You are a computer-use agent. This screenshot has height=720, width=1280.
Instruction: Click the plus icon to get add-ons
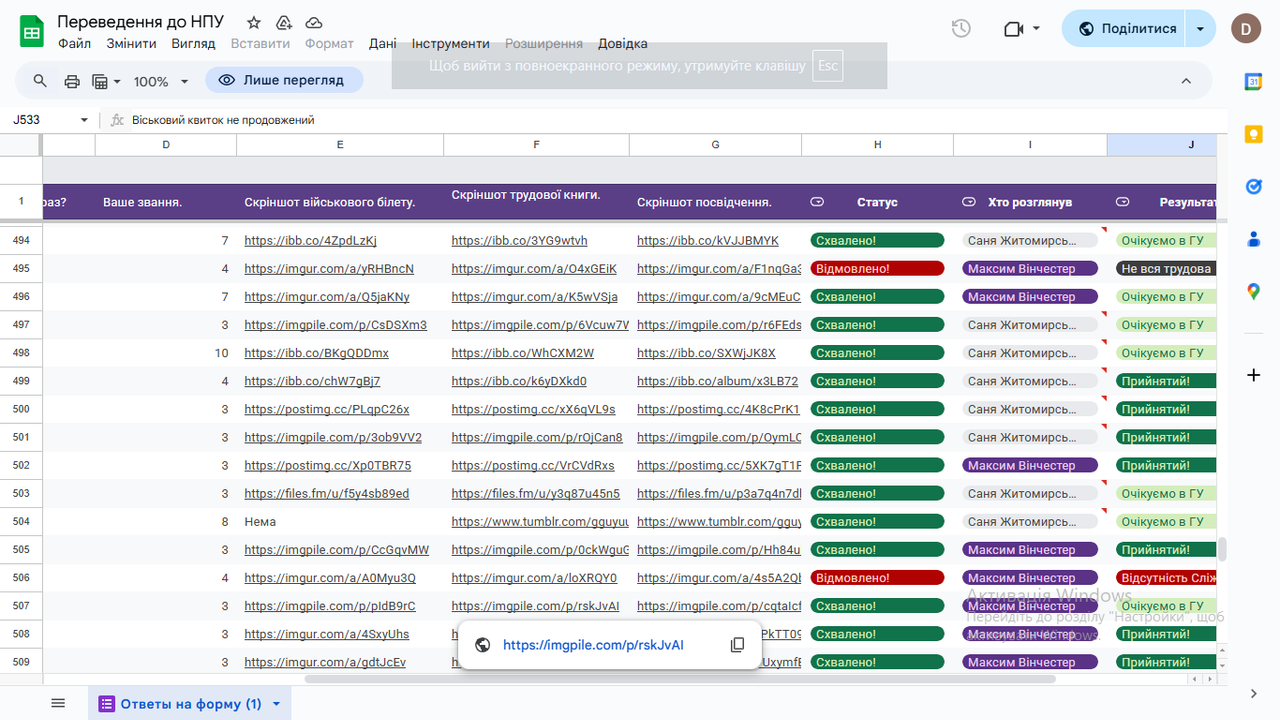(1254, 375)
